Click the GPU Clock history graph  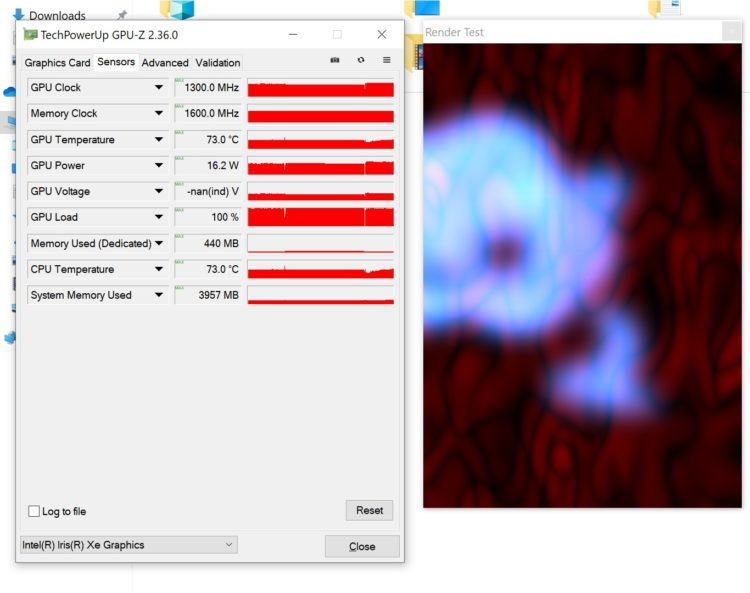tap(320, 88)
